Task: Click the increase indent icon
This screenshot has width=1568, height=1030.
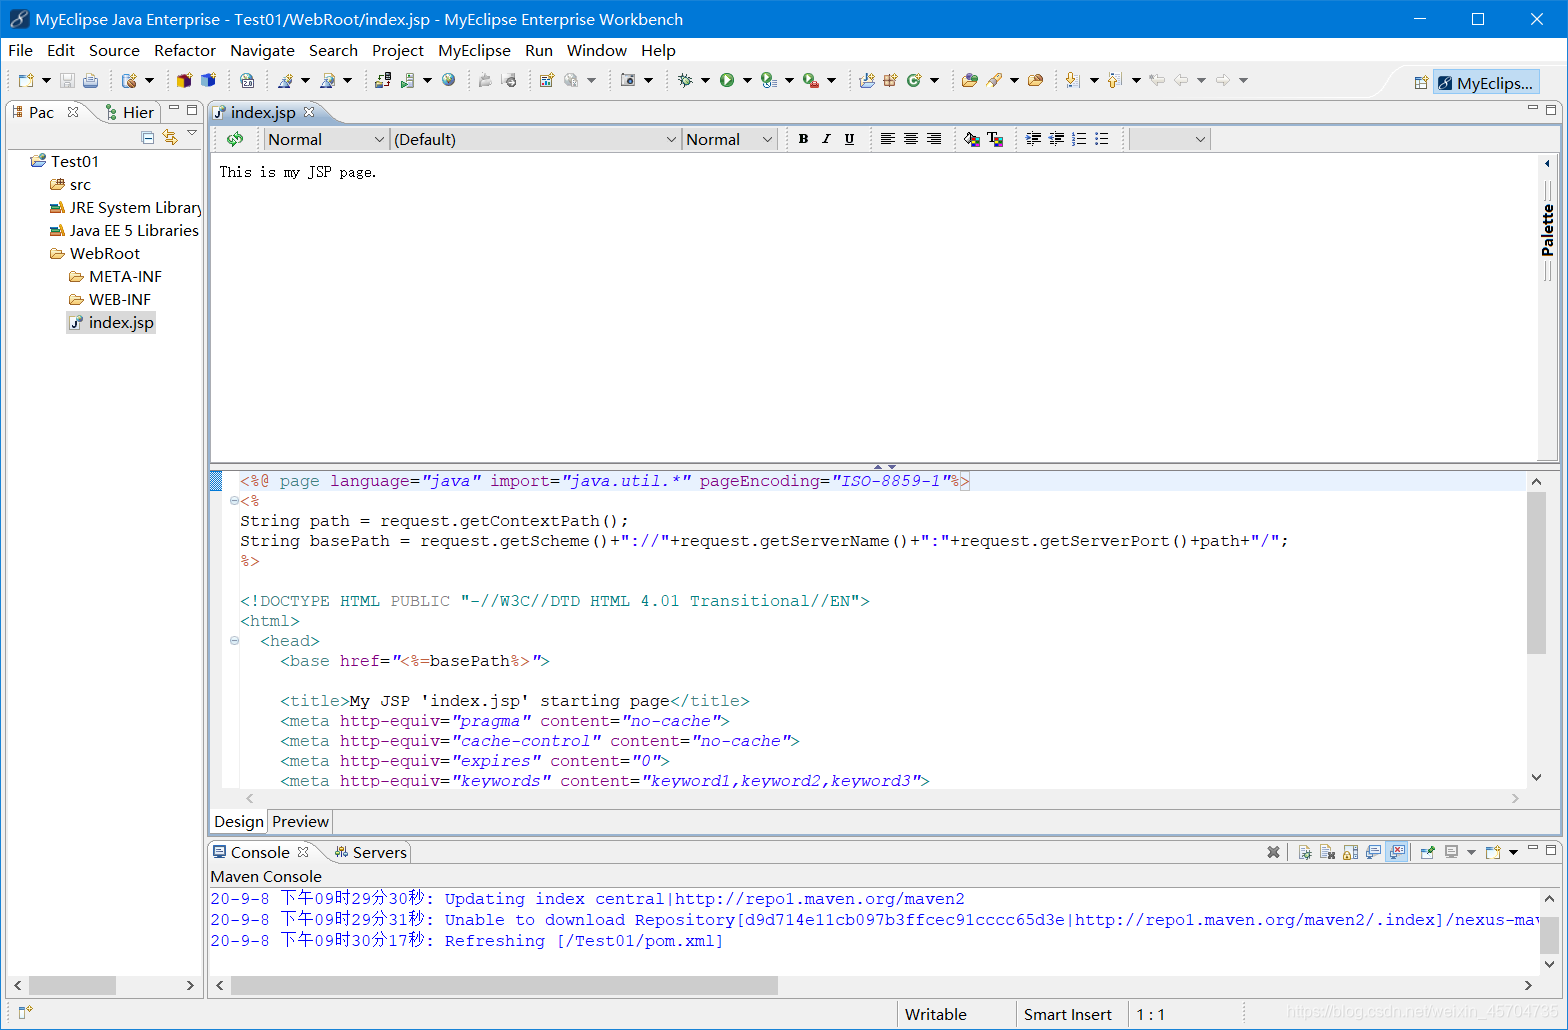Action: (1034, 139)
